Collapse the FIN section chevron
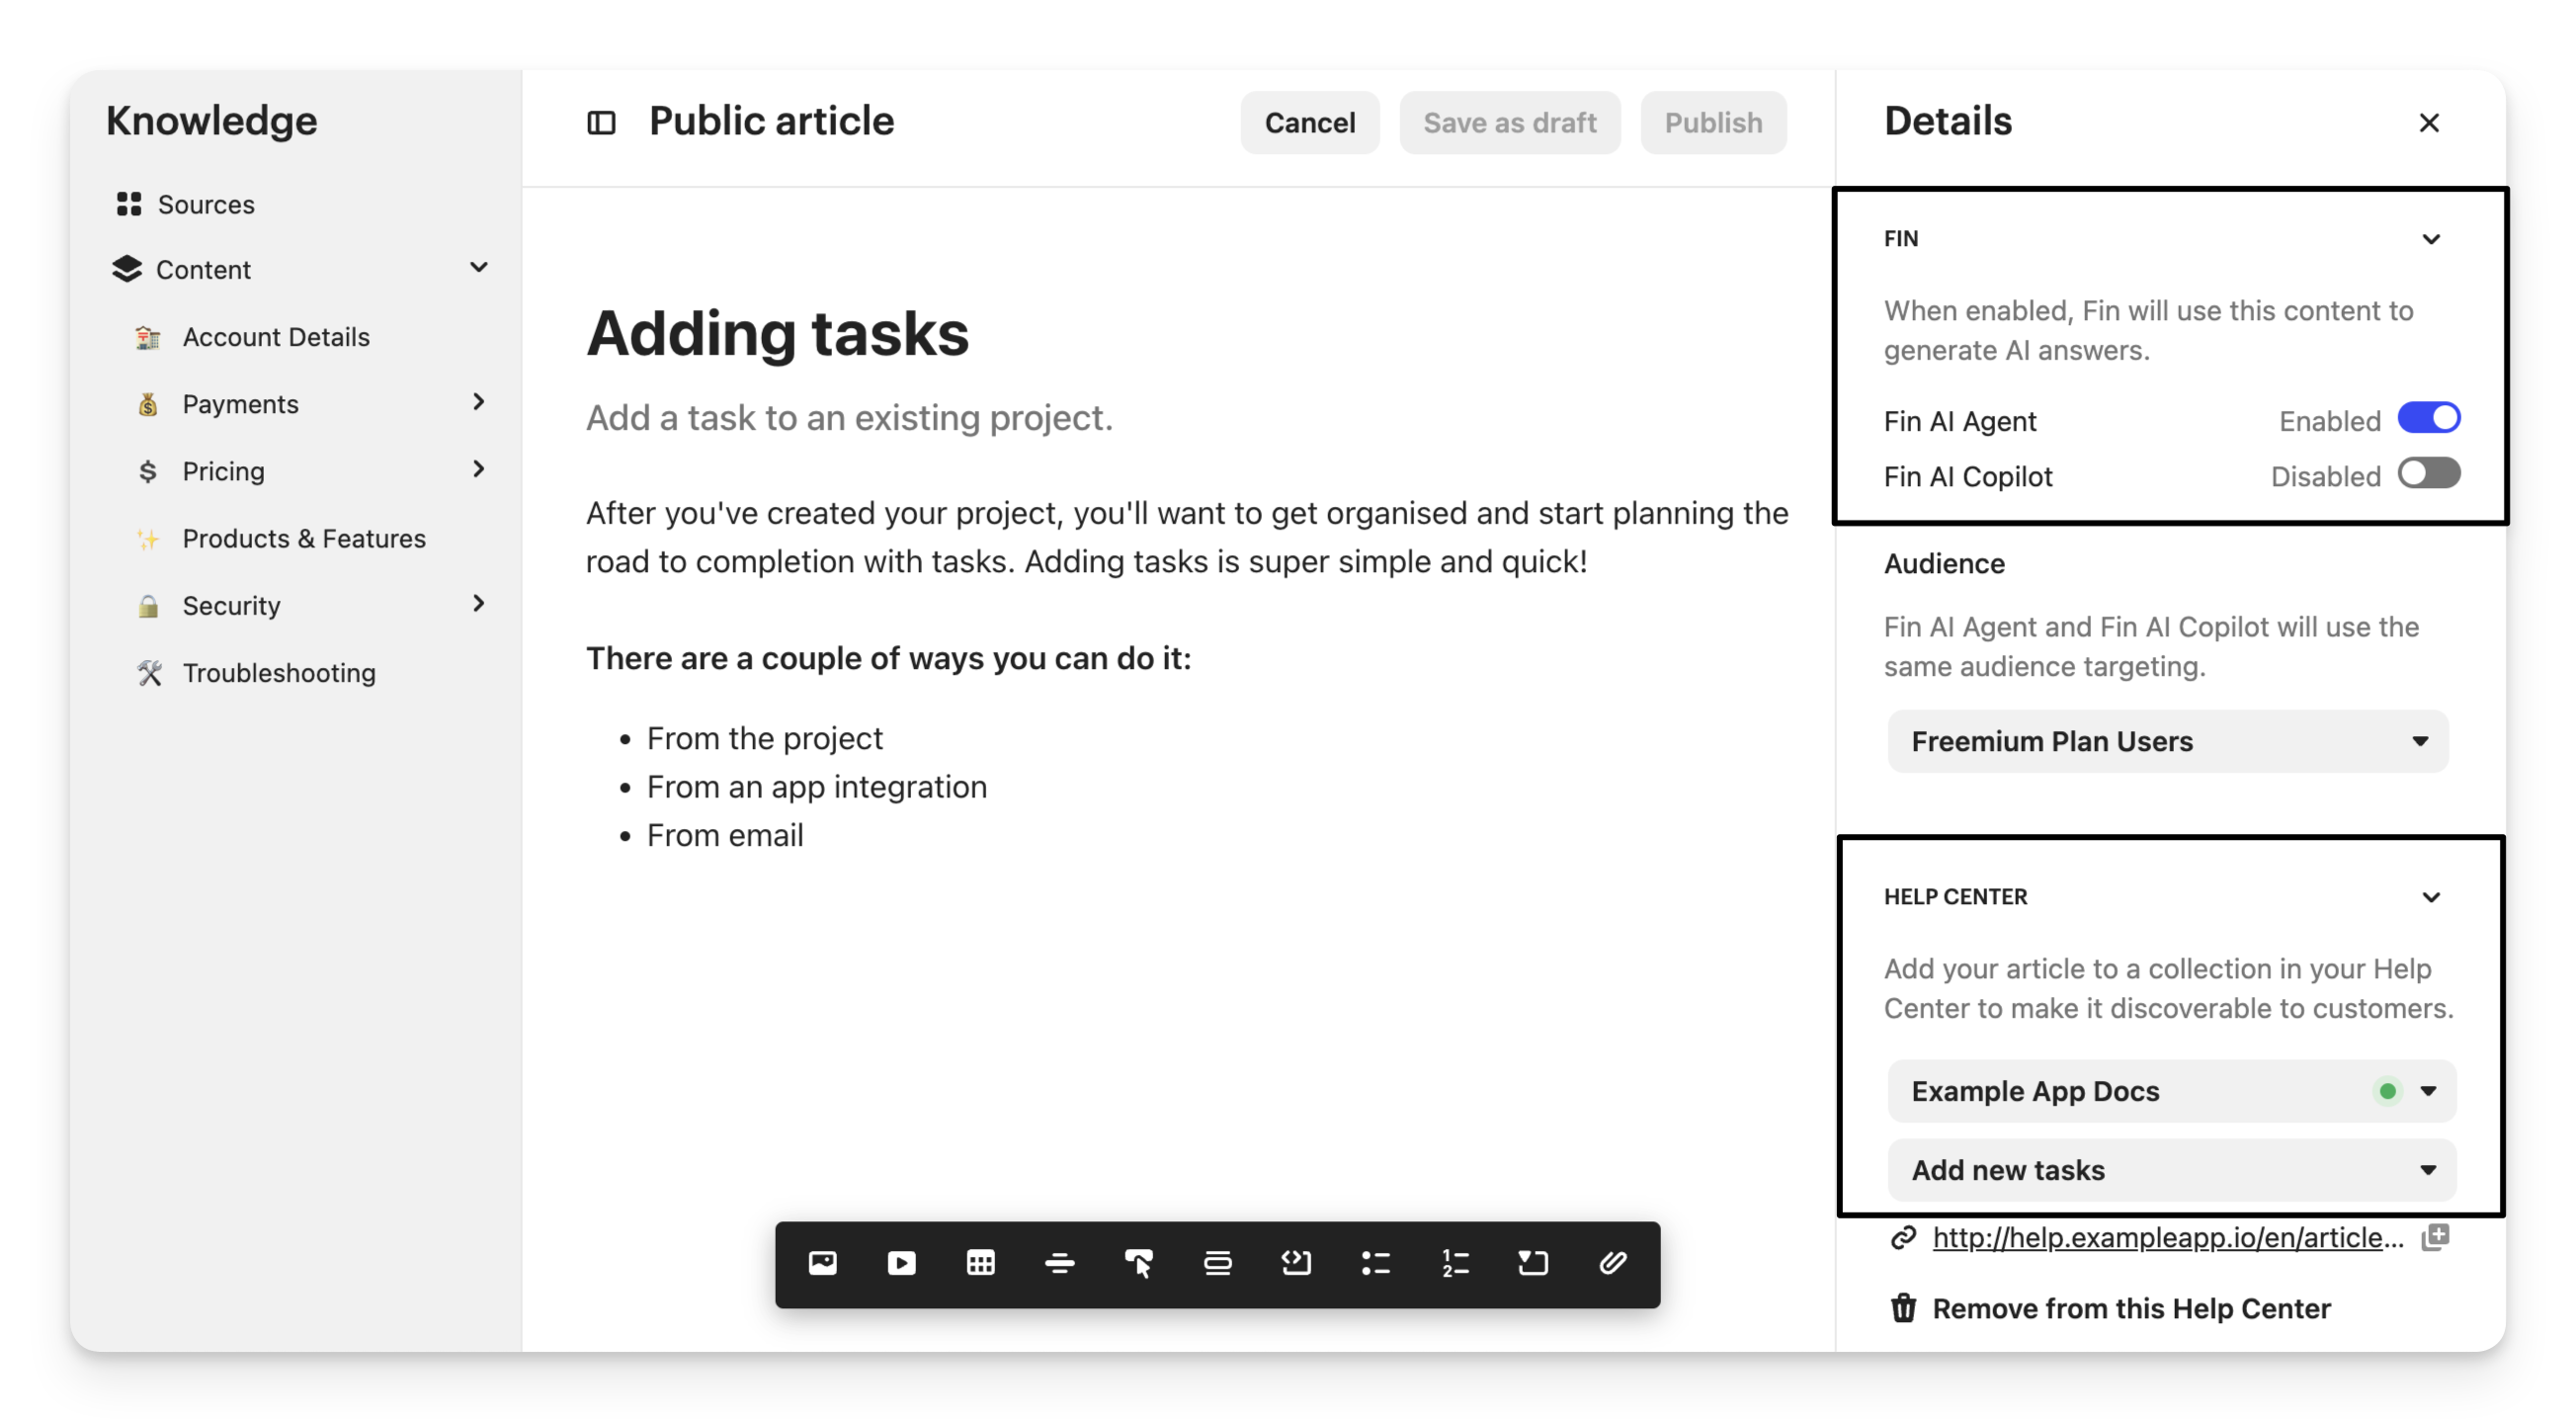Screen dimensions: 2576x1422 [x=2431, y=239]
